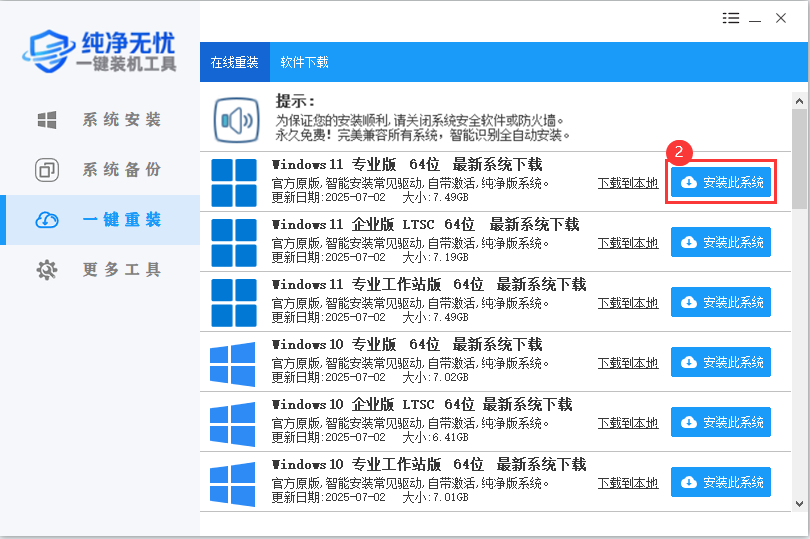The width and height of the screenshot is (810, 539).
Task: Select 一键重装 in the sidebar
Action: (100, 220)
